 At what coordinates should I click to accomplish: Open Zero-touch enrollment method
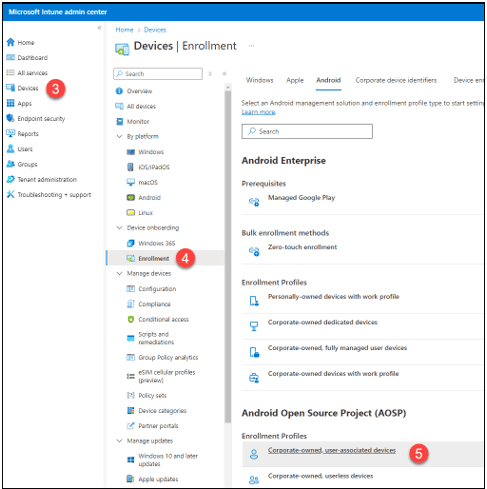(302, 247)
